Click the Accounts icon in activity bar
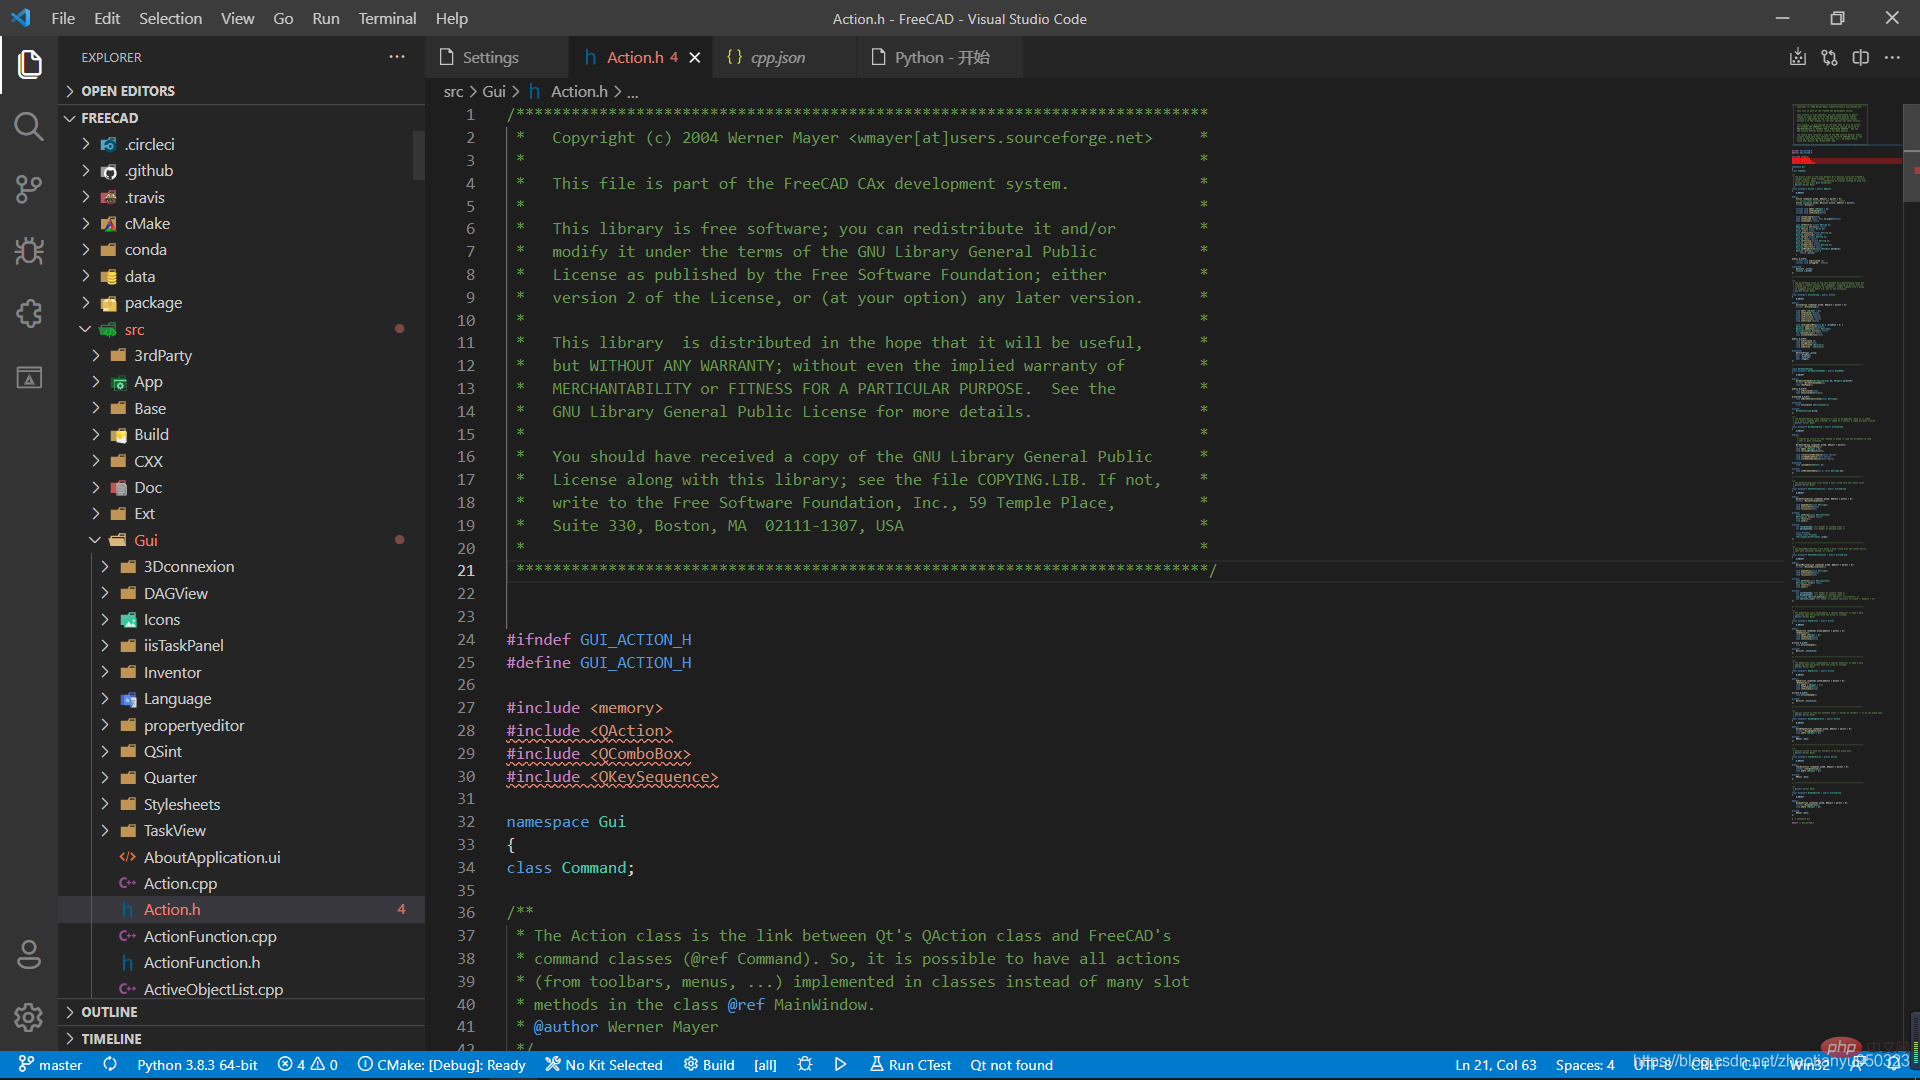Screen dimensions: 1920x1080 pyautogui.click(x=28, y=955)
